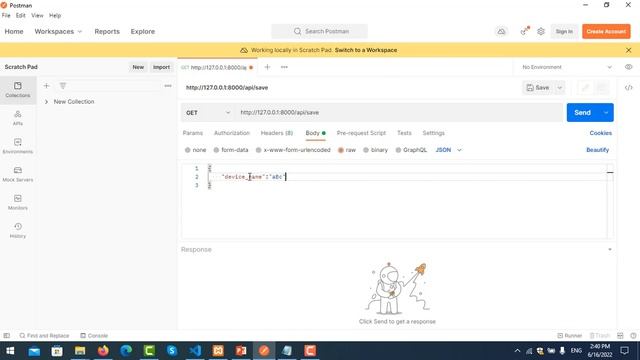Click the Save request button
The image size is (640, 360).
coord(538,88)
